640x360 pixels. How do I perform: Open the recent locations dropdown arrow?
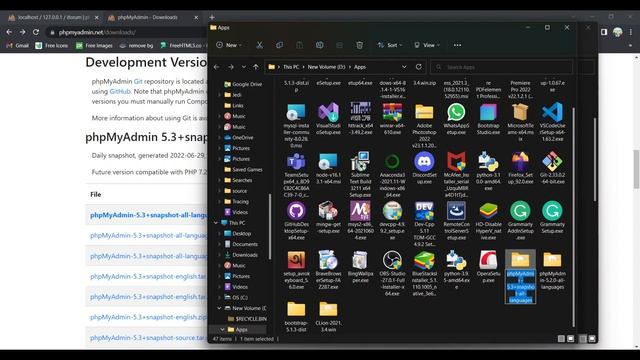click(x=244, y=67)
